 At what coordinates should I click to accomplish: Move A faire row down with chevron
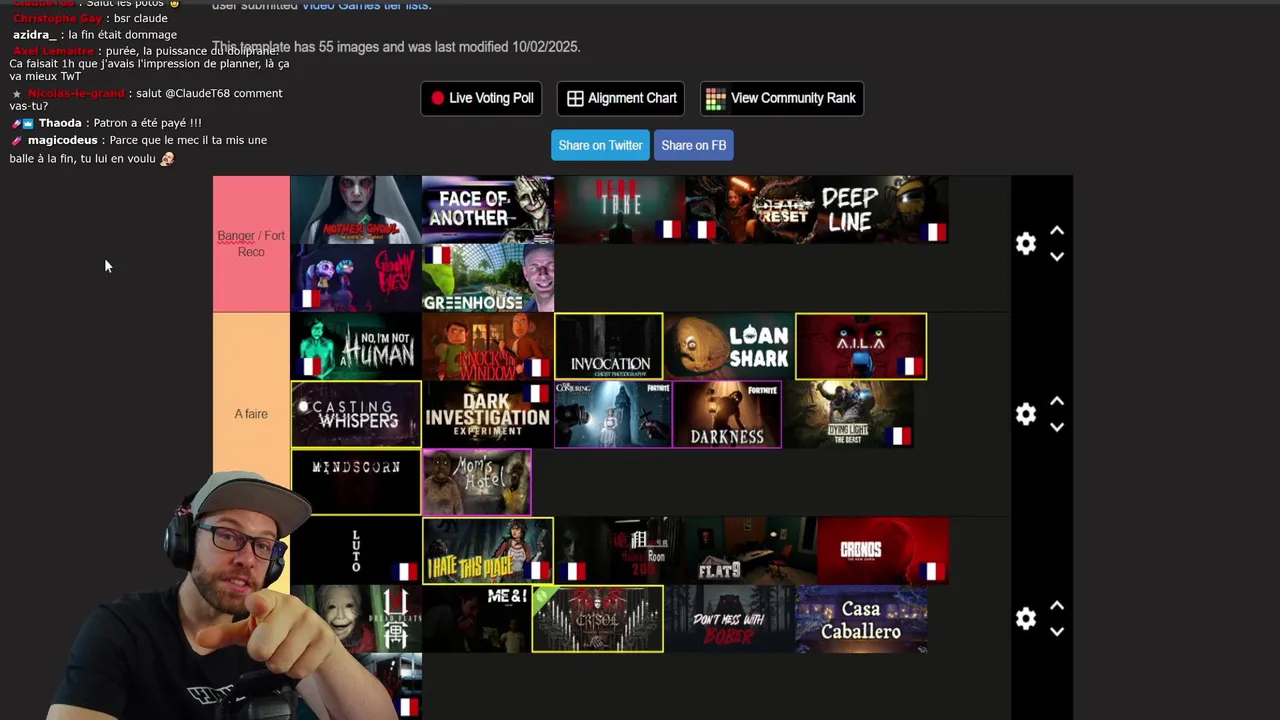pos(1057,427)
